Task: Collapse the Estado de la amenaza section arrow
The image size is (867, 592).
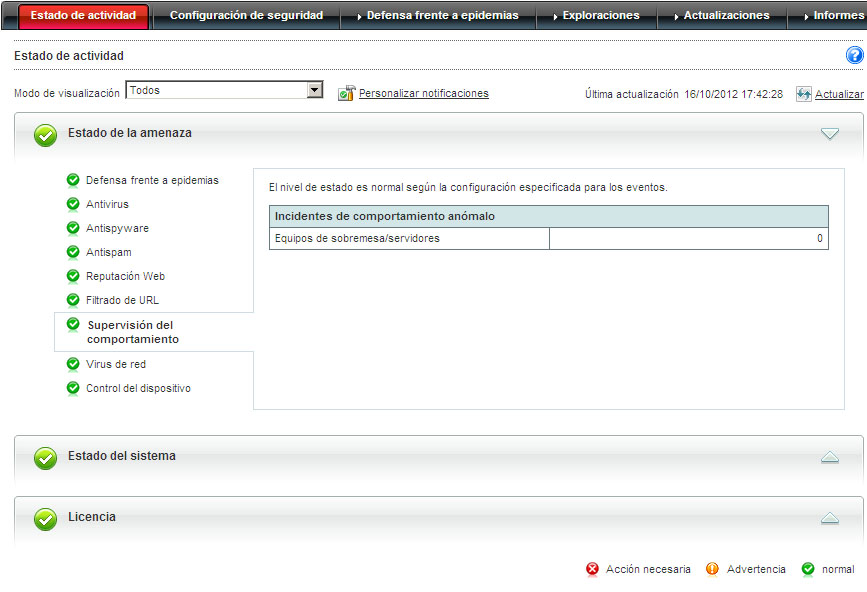Action: [x=829, y=134]
